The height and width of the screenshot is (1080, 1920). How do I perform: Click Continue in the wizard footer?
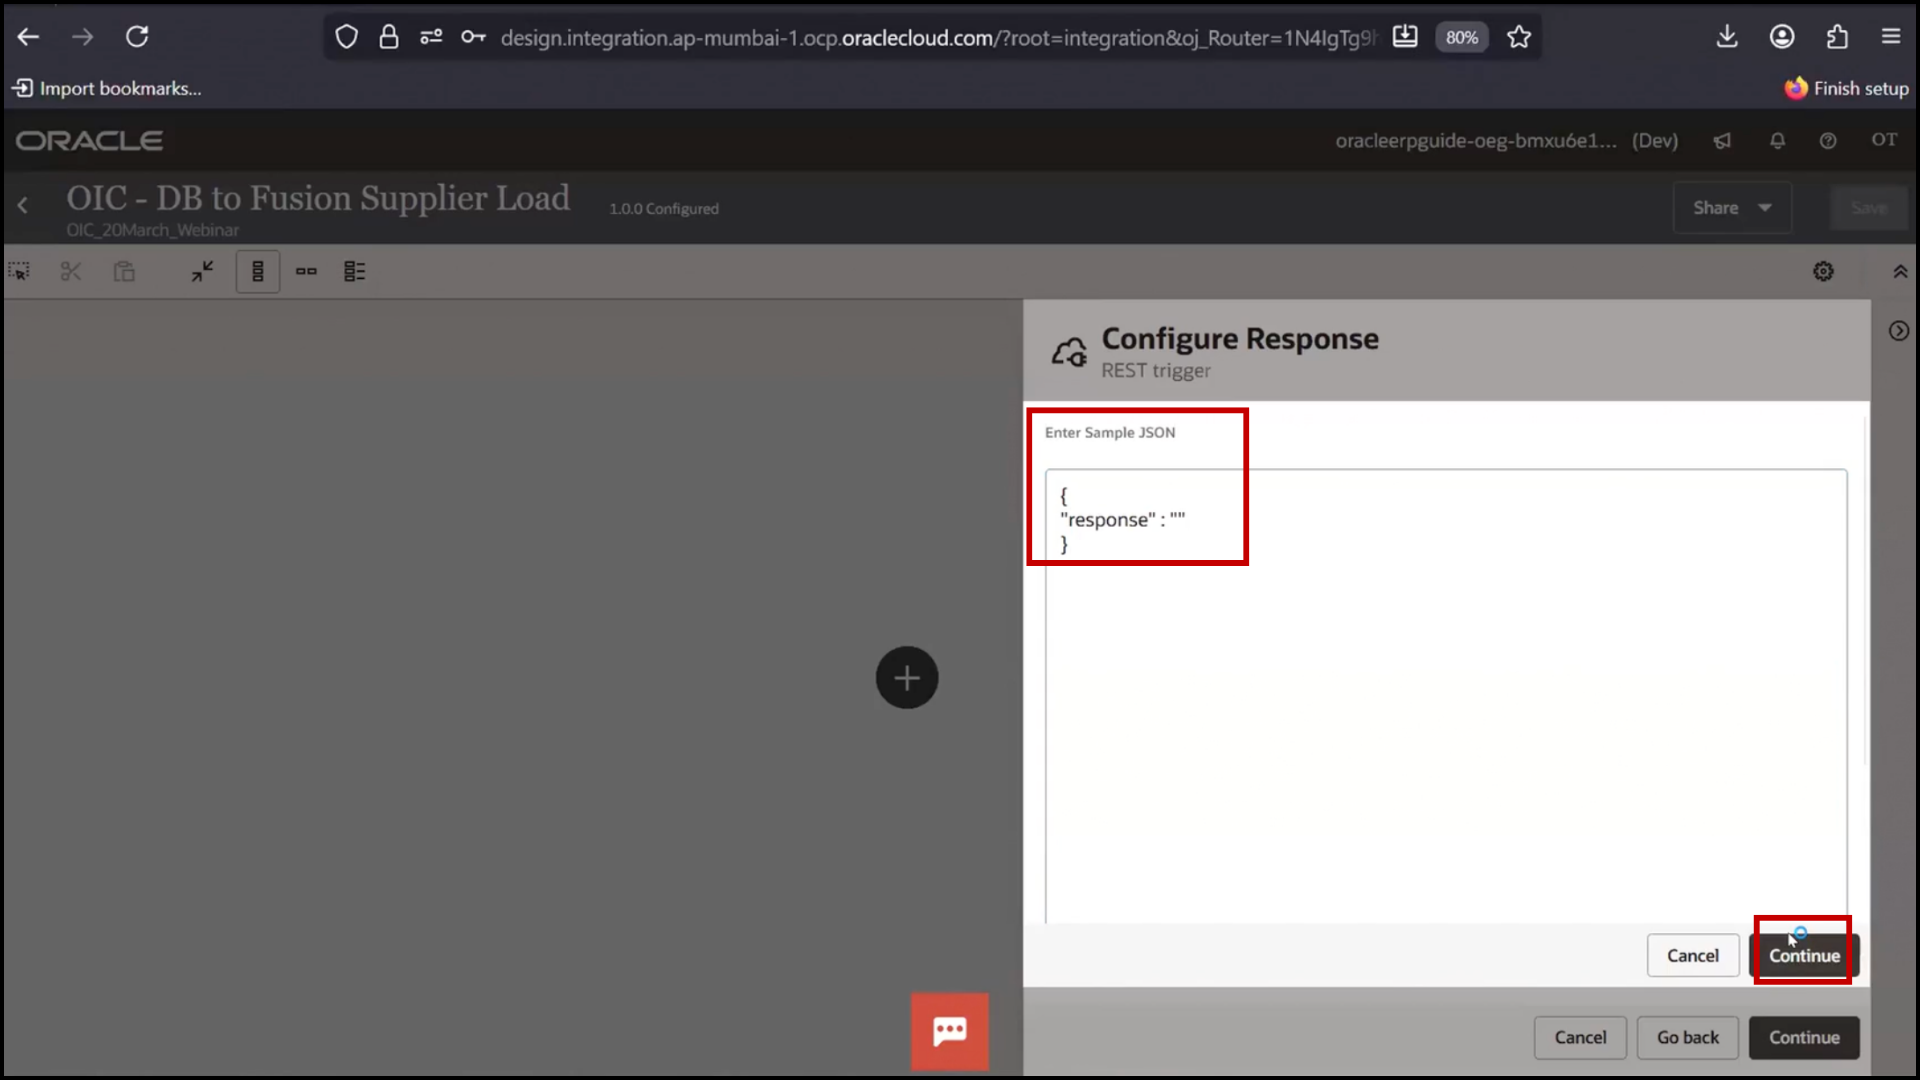point(1804,1038)
